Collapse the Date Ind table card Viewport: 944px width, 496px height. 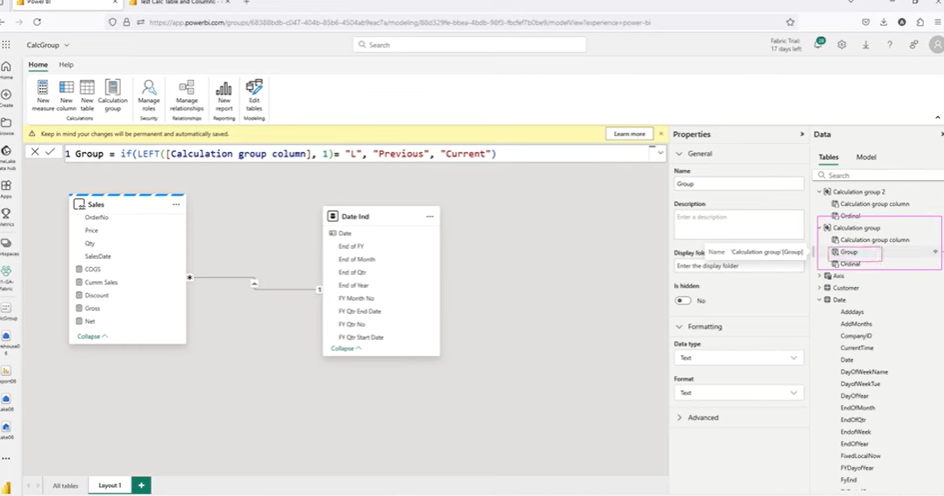pyautogui.click(x=346, y=349)
